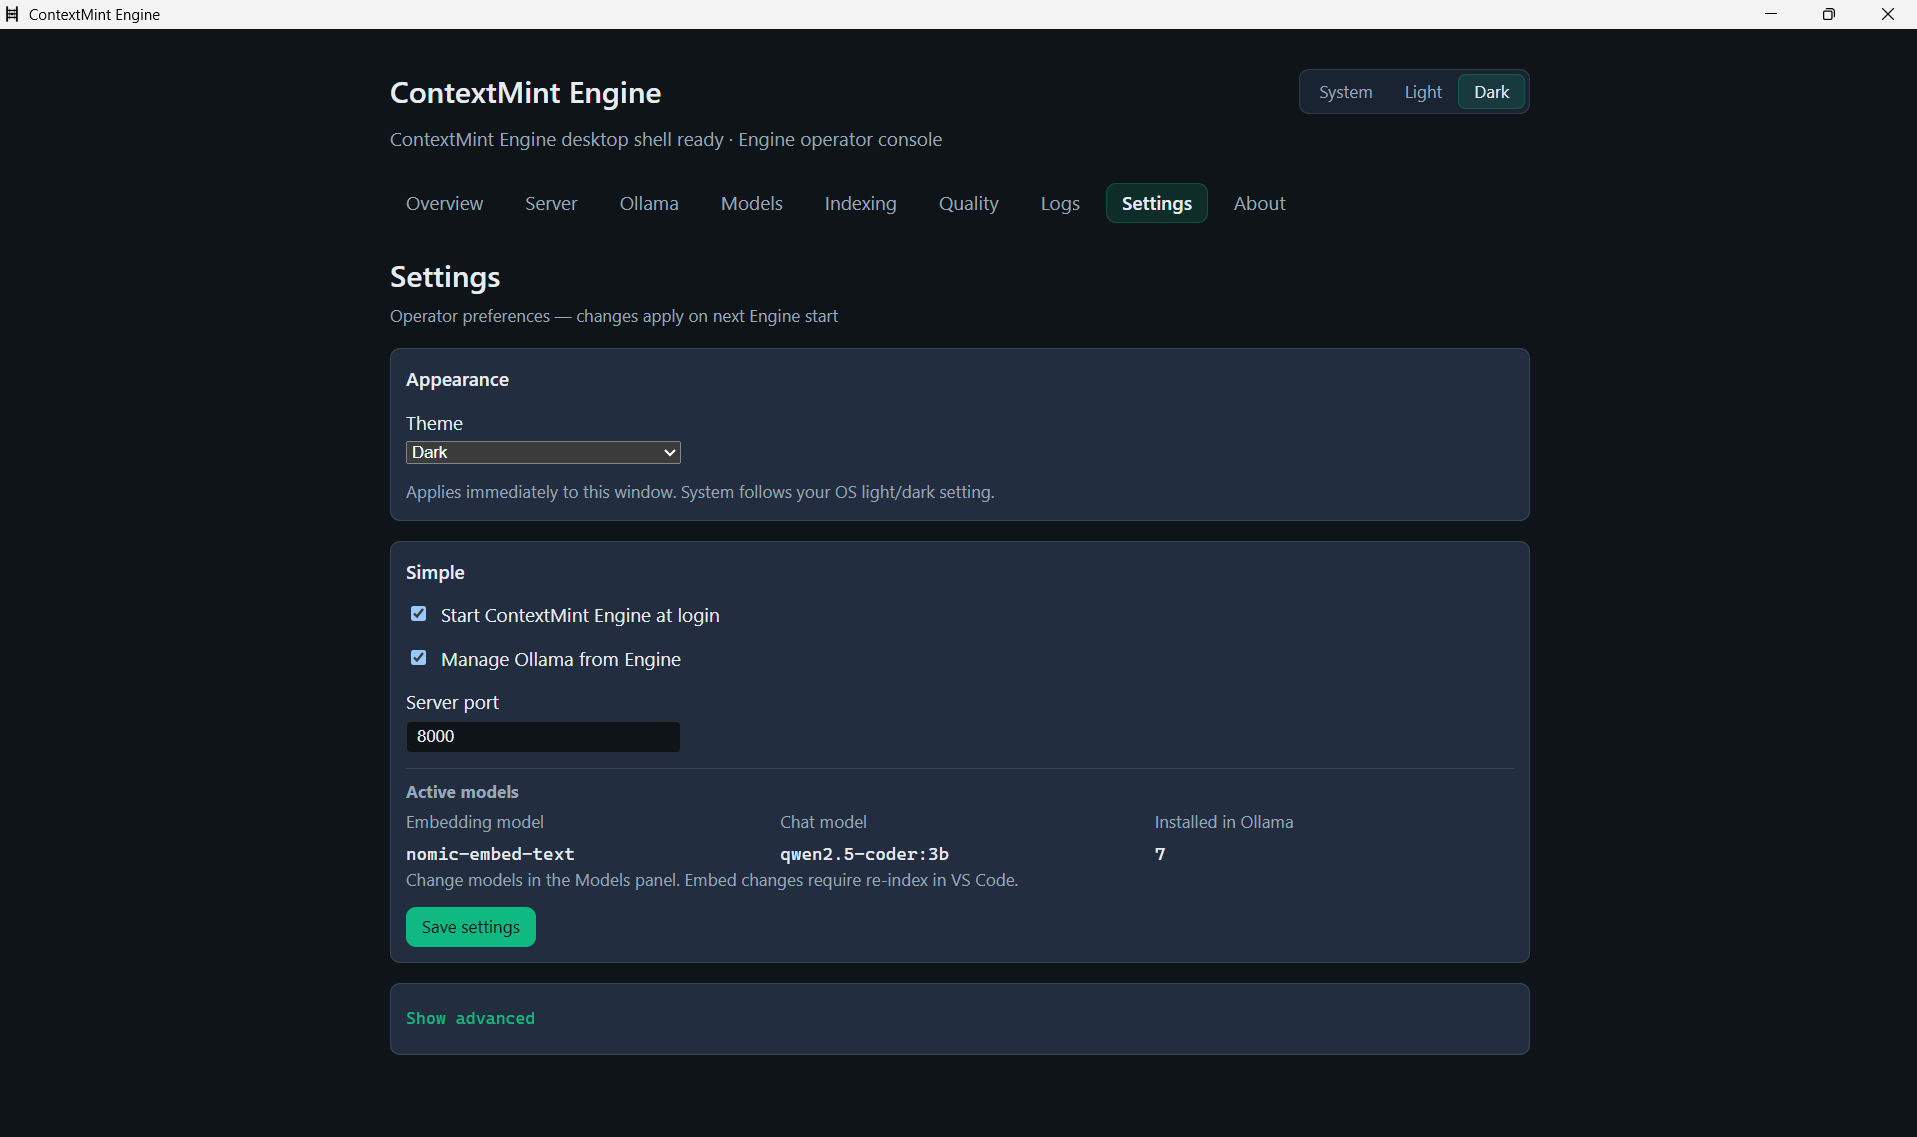The width and height of the screenshot is (1917, 1137).
Task: Go to the Server tab
Action: [551, 203]
